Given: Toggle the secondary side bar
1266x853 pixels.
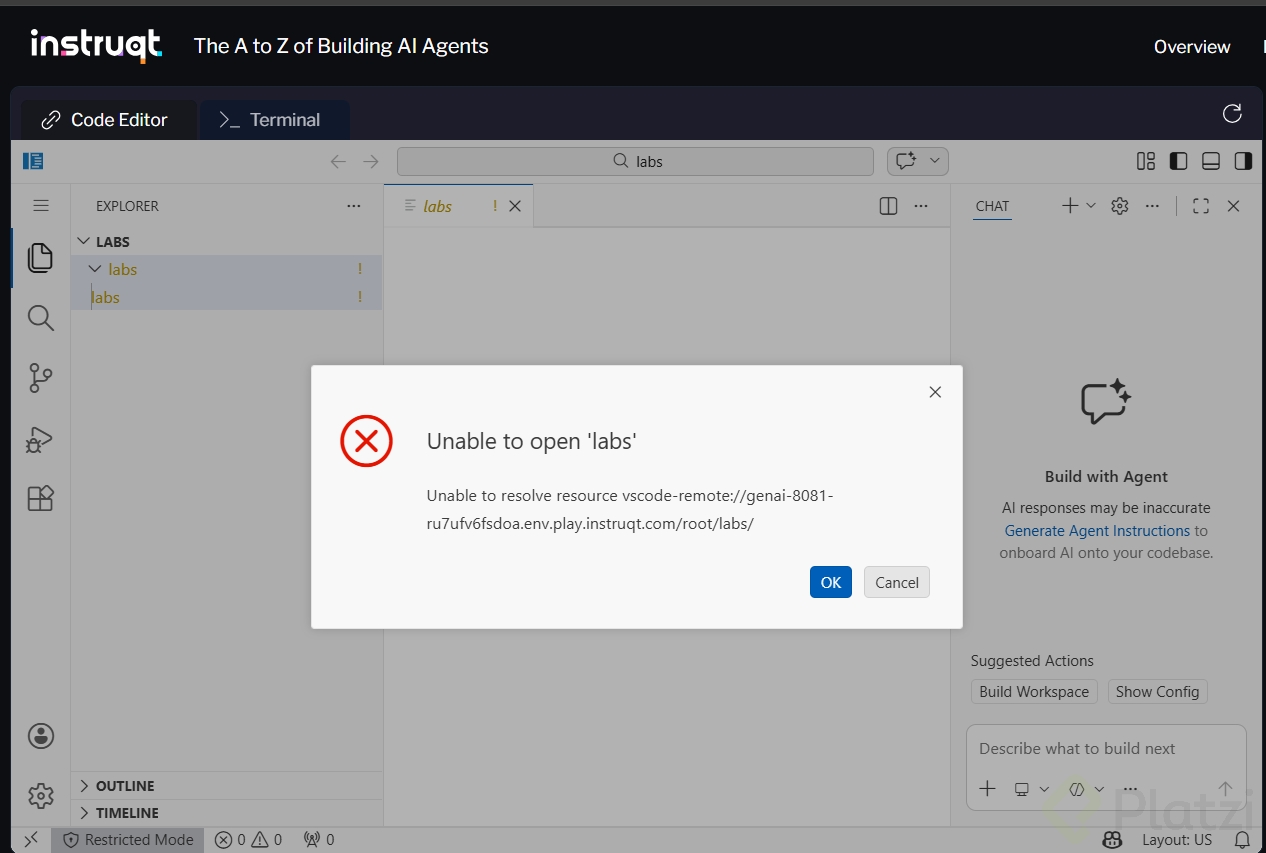Looking at the screenshot, I should point(1243,161).
